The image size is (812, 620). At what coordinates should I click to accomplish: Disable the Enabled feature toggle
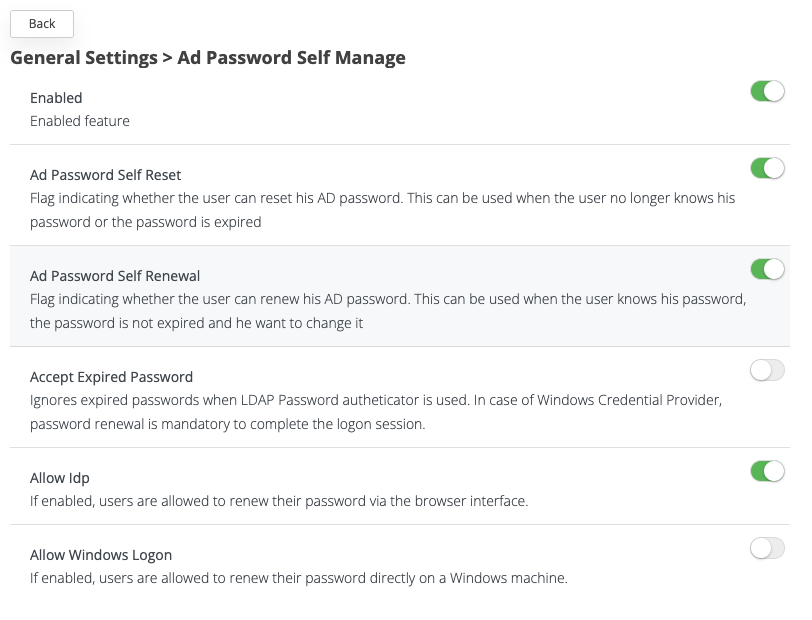(767, 92)
